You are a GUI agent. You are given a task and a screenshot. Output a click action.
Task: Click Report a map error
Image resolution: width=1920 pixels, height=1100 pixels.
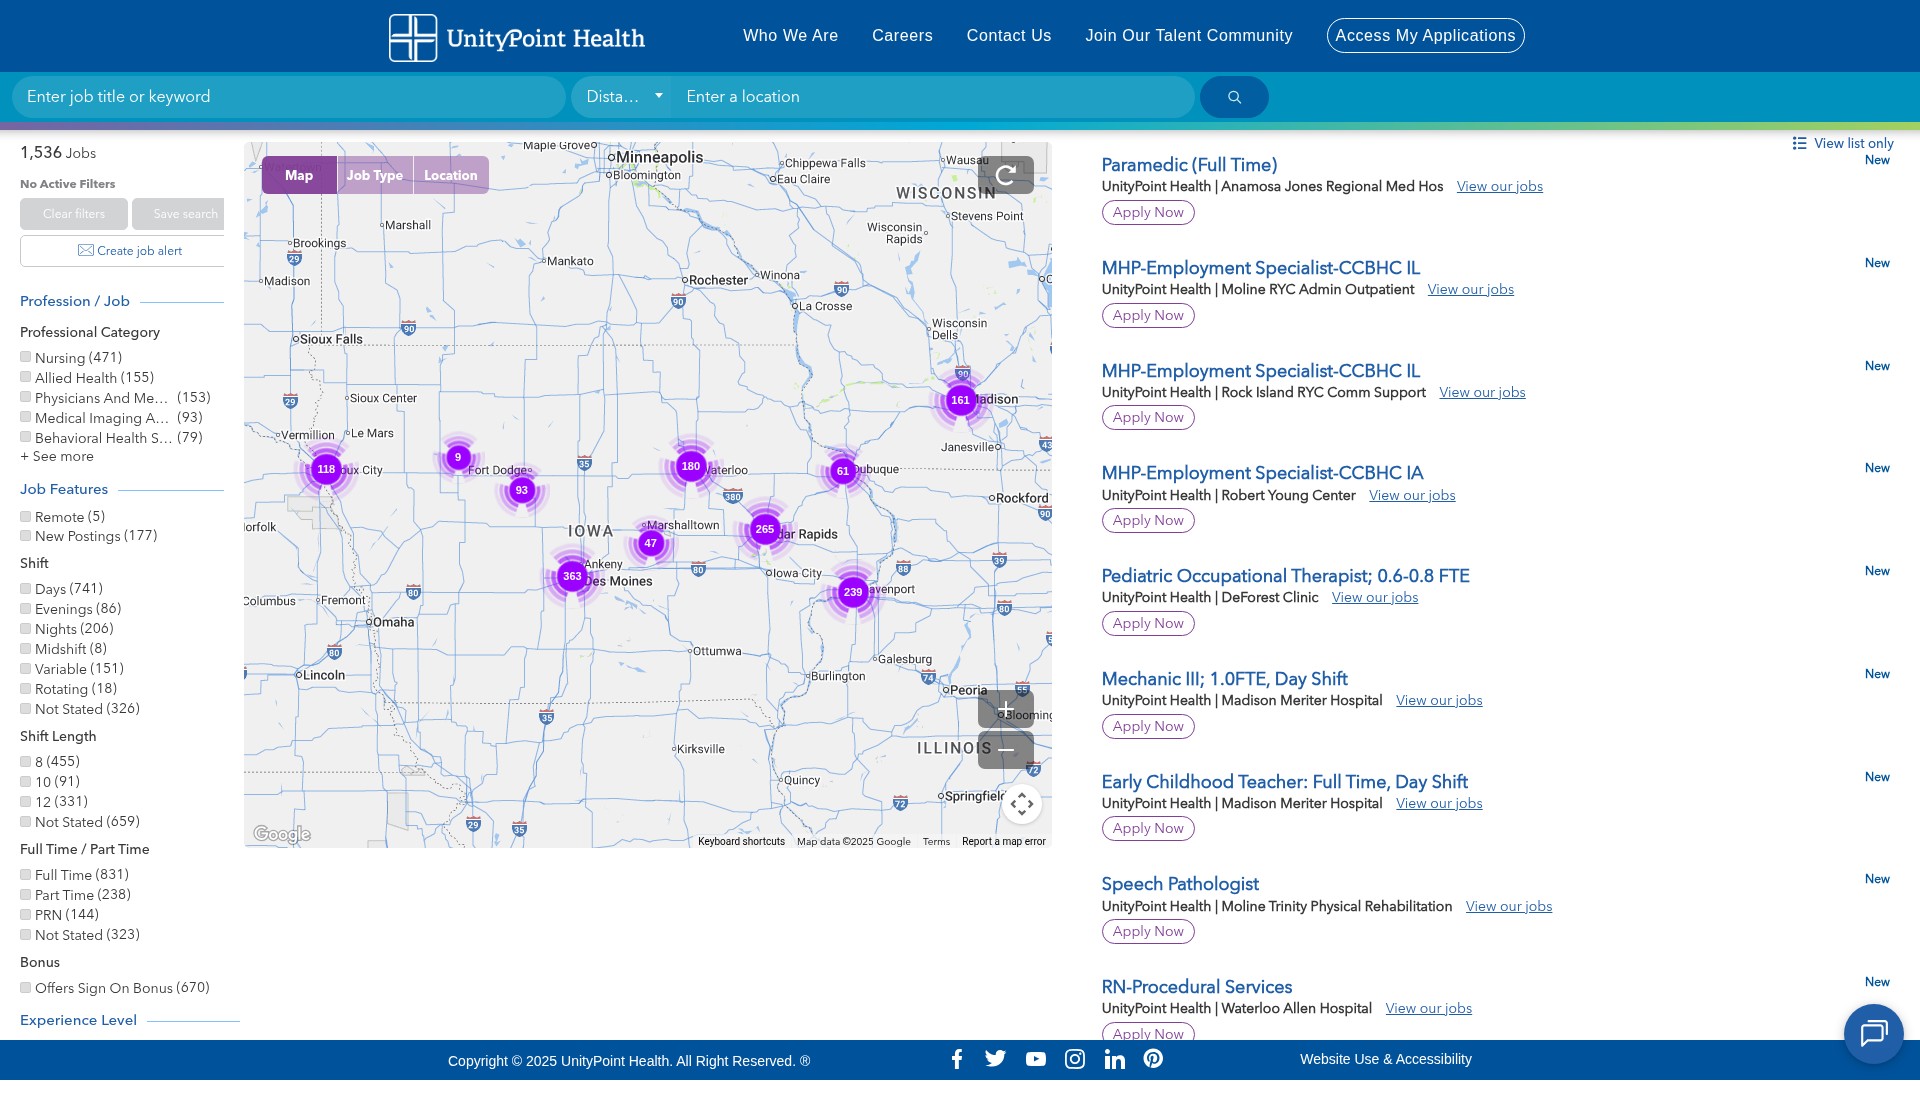pos(1004,842)
